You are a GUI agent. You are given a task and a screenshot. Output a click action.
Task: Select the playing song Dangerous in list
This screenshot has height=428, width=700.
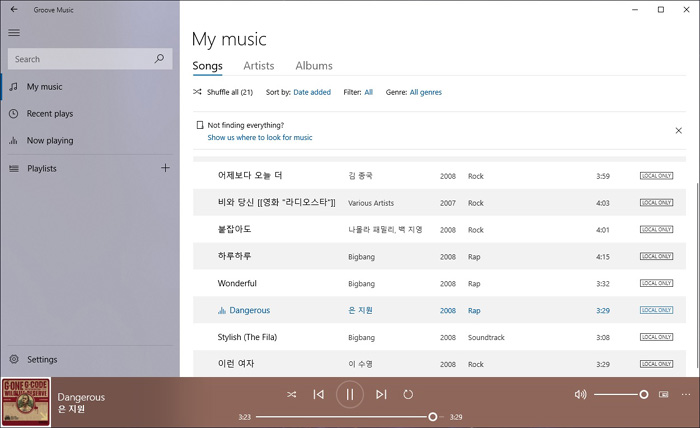point(439,310)
